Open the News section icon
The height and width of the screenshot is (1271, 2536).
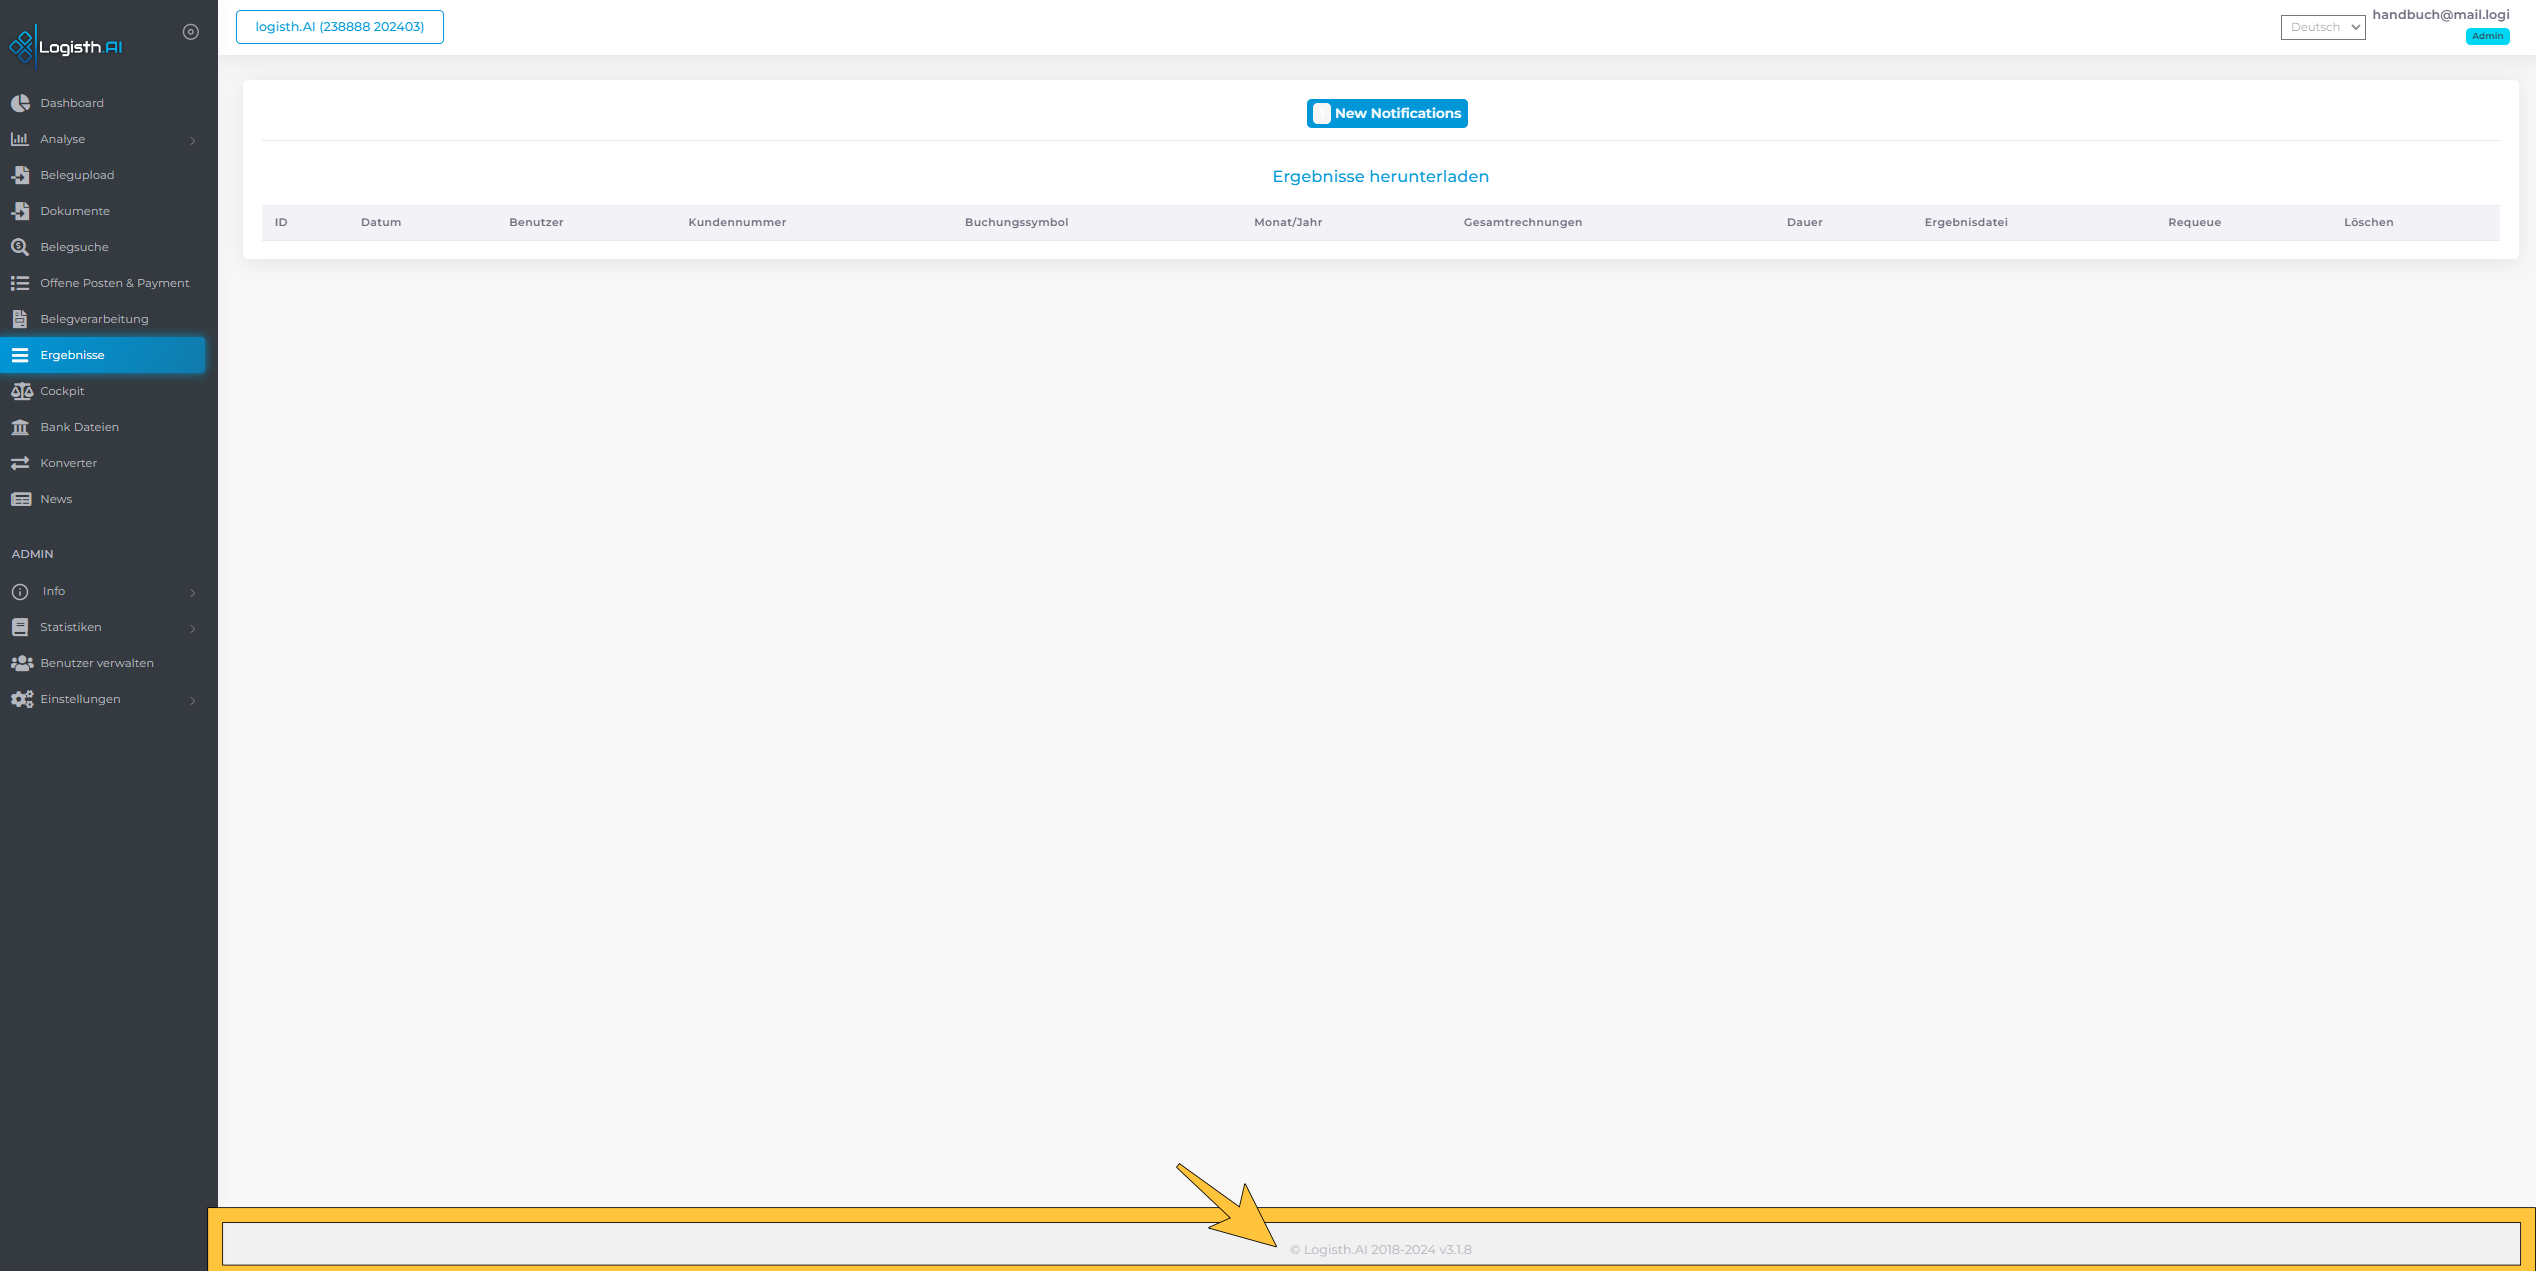coord(21,498)
